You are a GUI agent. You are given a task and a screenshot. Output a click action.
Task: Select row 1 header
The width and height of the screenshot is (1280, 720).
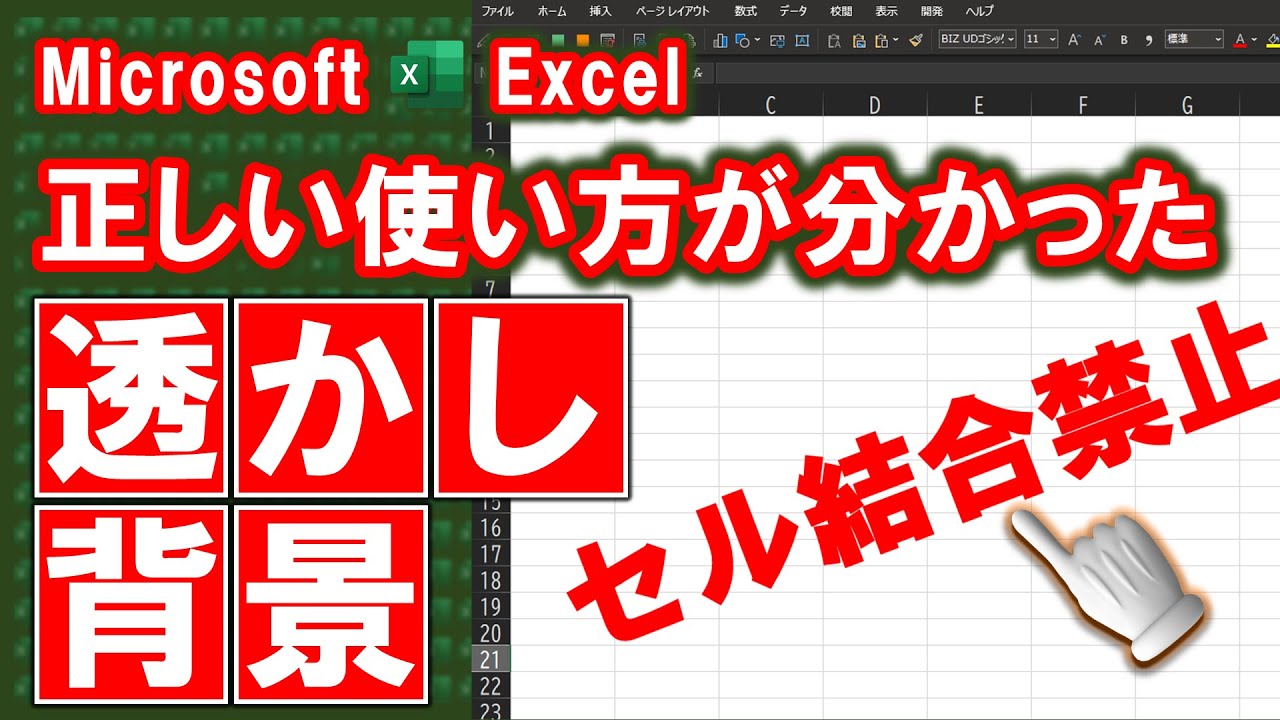click(491, 131)
